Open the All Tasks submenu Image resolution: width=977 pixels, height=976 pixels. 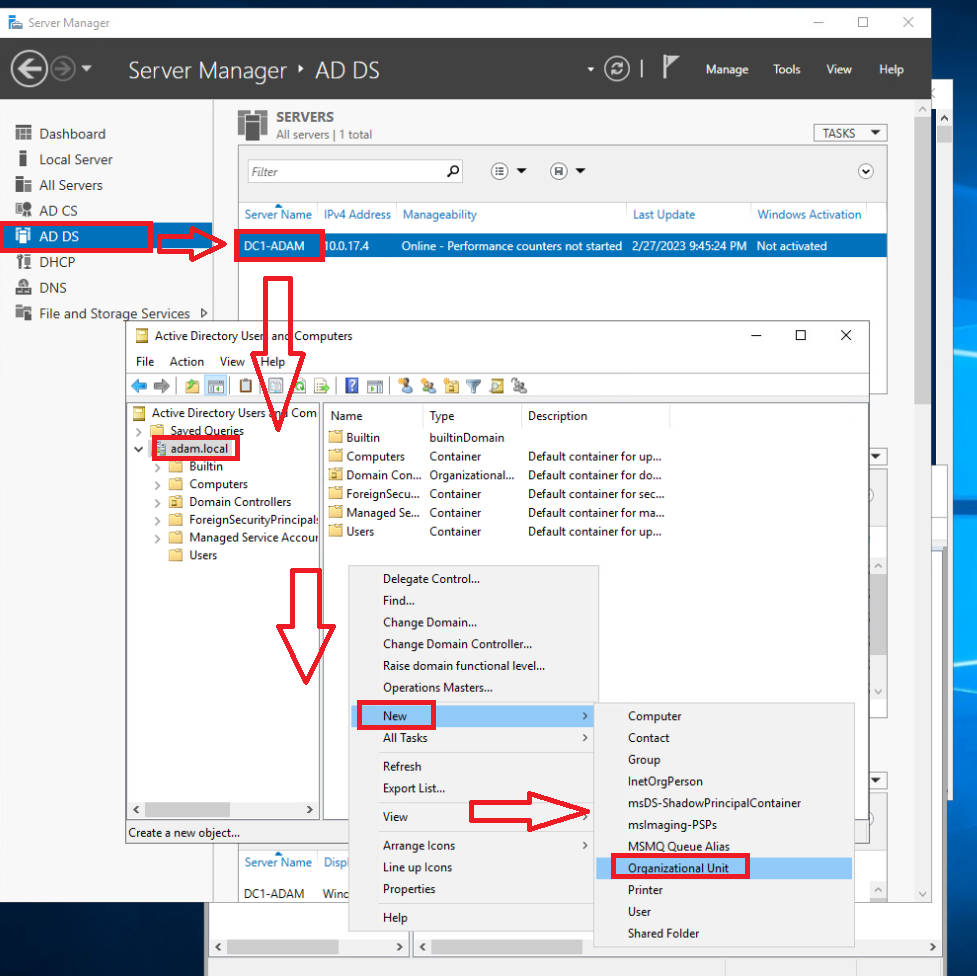[x=472, y=737]
